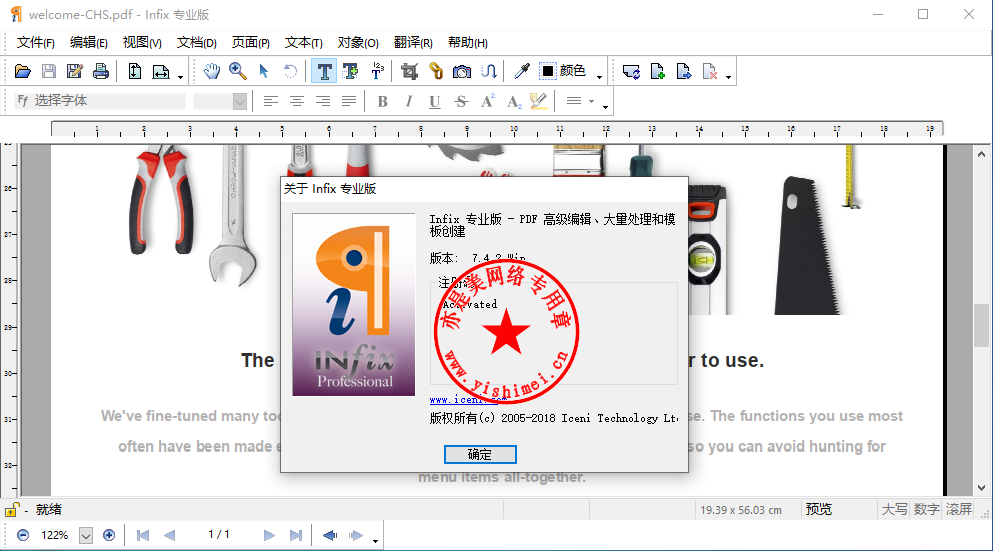Go to the last page
The image size is (993, 551).
[x=296, y=535]
